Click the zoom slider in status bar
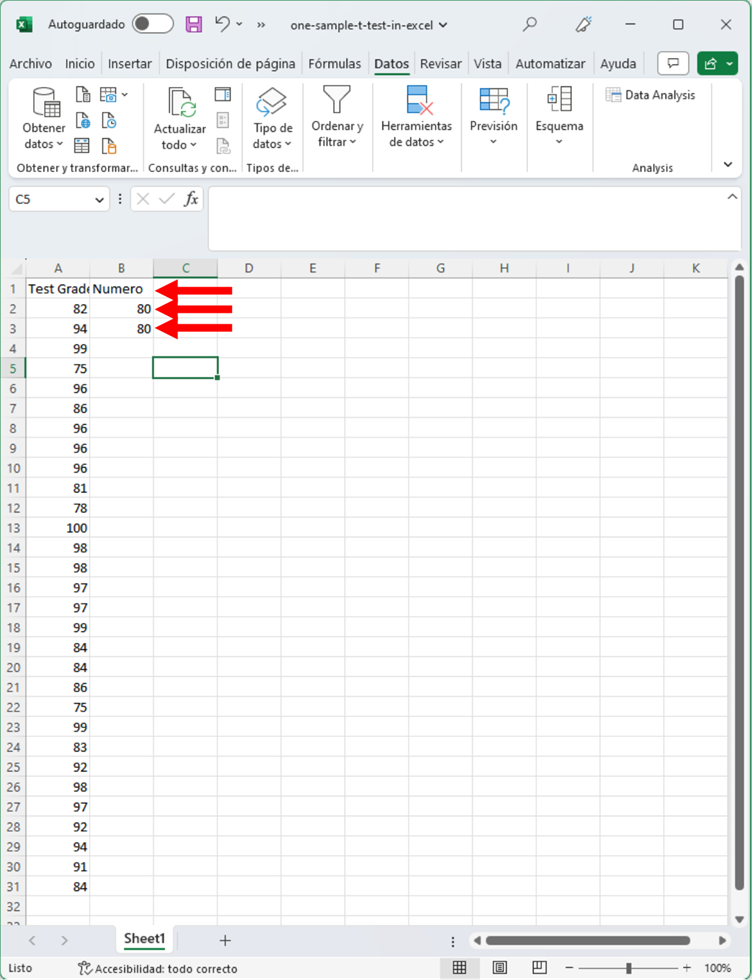The height and width of the screenshot is (980, 752). pos(628,968)
